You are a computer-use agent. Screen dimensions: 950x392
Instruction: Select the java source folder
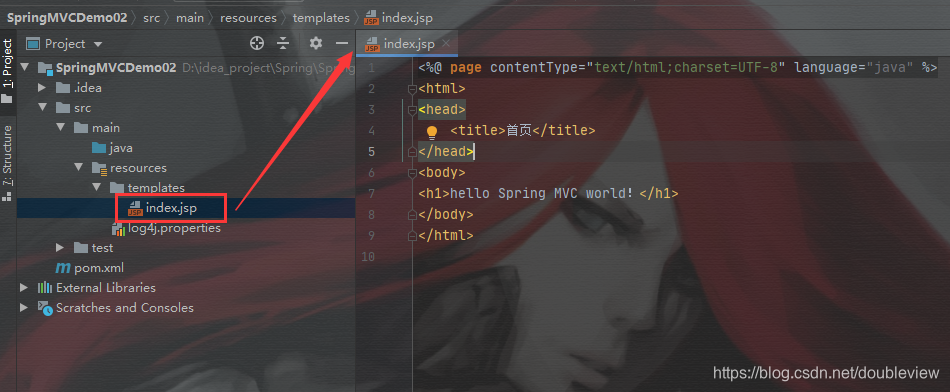(121, 148)
